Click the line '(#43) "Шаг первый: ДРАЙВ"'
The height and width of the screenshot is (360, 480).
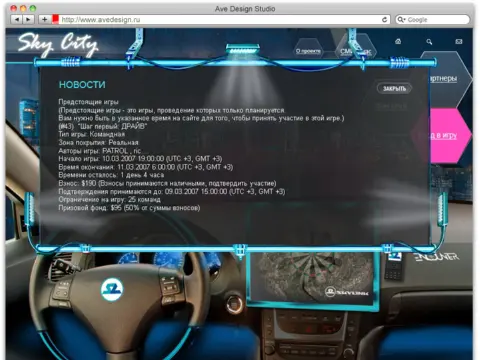pyautogui.click(x=103, y=126)
